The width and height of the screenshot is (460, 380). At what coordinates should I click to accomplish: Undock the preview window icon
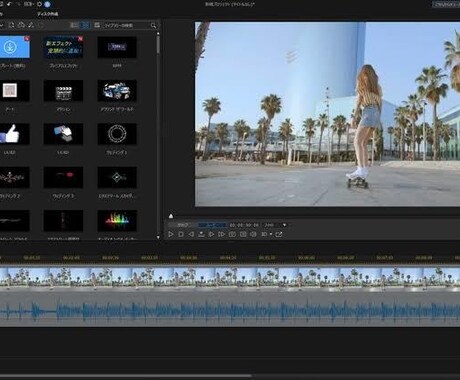pos(279,234)
